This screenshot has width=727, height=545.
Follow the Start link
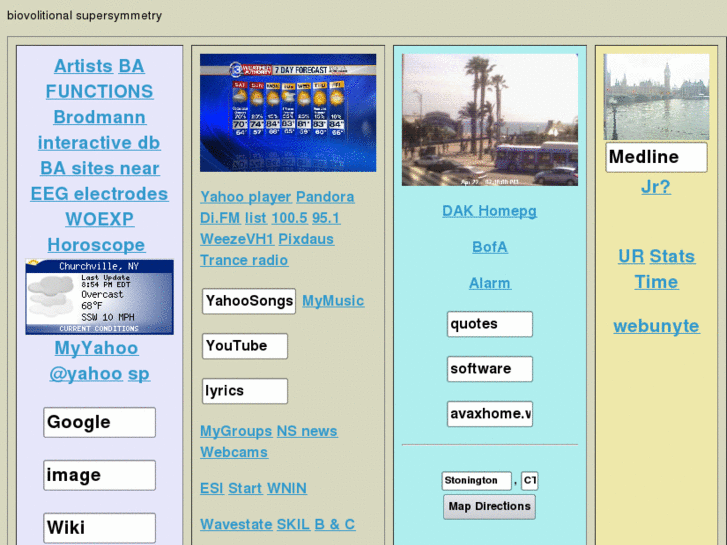[245, 488]
